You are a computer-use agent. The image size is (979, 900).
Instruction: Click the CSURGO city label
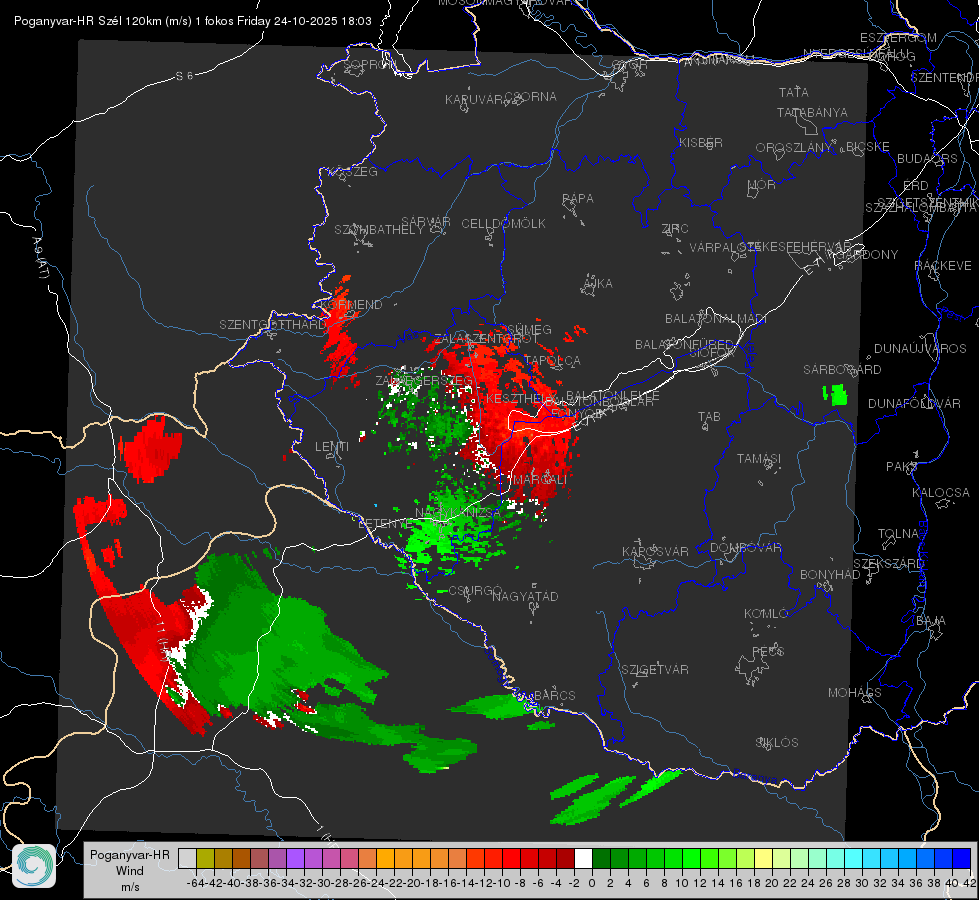(x=475, y=590)
